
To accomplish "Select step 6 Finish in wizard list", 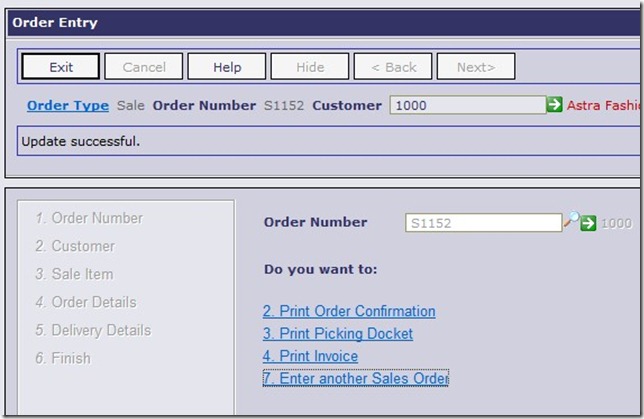I will pos(63,358).
